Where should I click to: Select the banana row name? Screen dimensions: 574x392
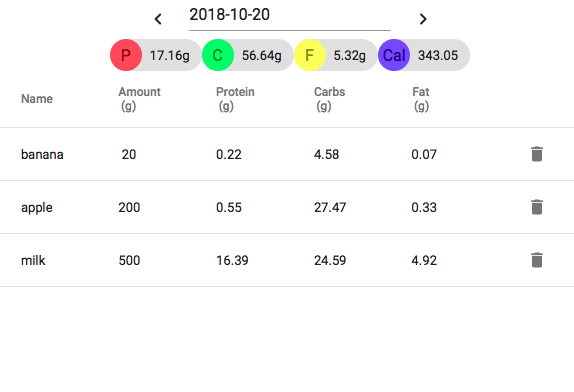[x=42, y=154]
